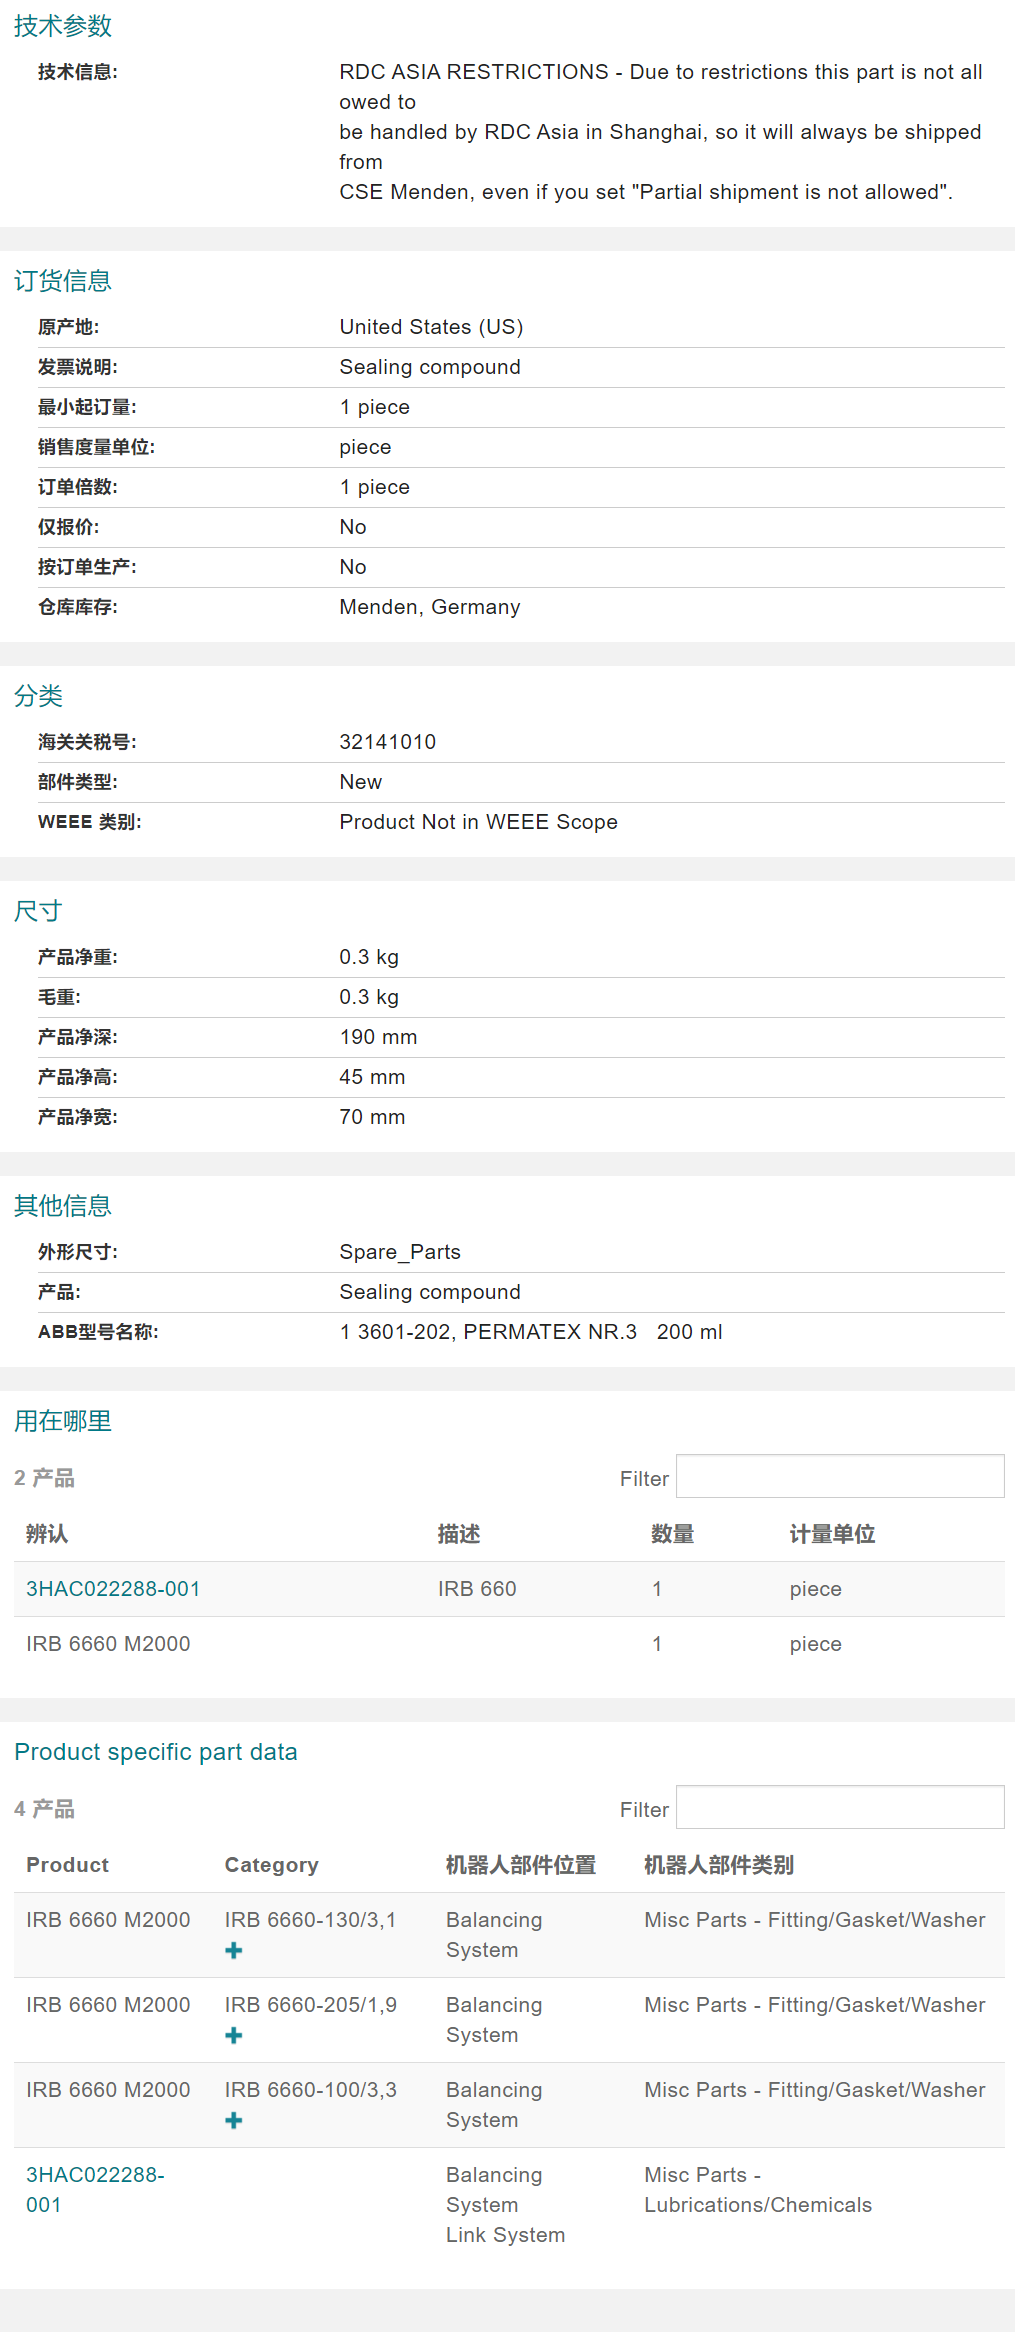Screen dimensions: 1015x2332
Task: Sort by the 描述 column header
Action: pos(459,1534)
